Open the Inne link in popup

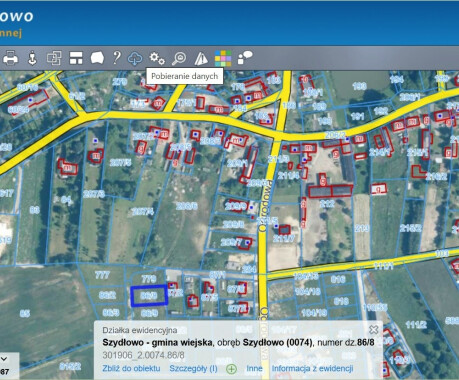pyautogui.click(x=254, y=368)
